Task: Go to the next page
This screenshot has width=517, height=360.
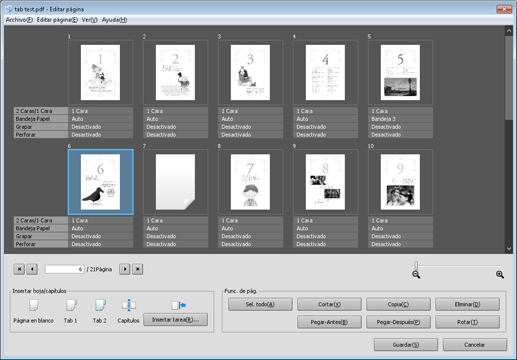Action: coord(125,269)
